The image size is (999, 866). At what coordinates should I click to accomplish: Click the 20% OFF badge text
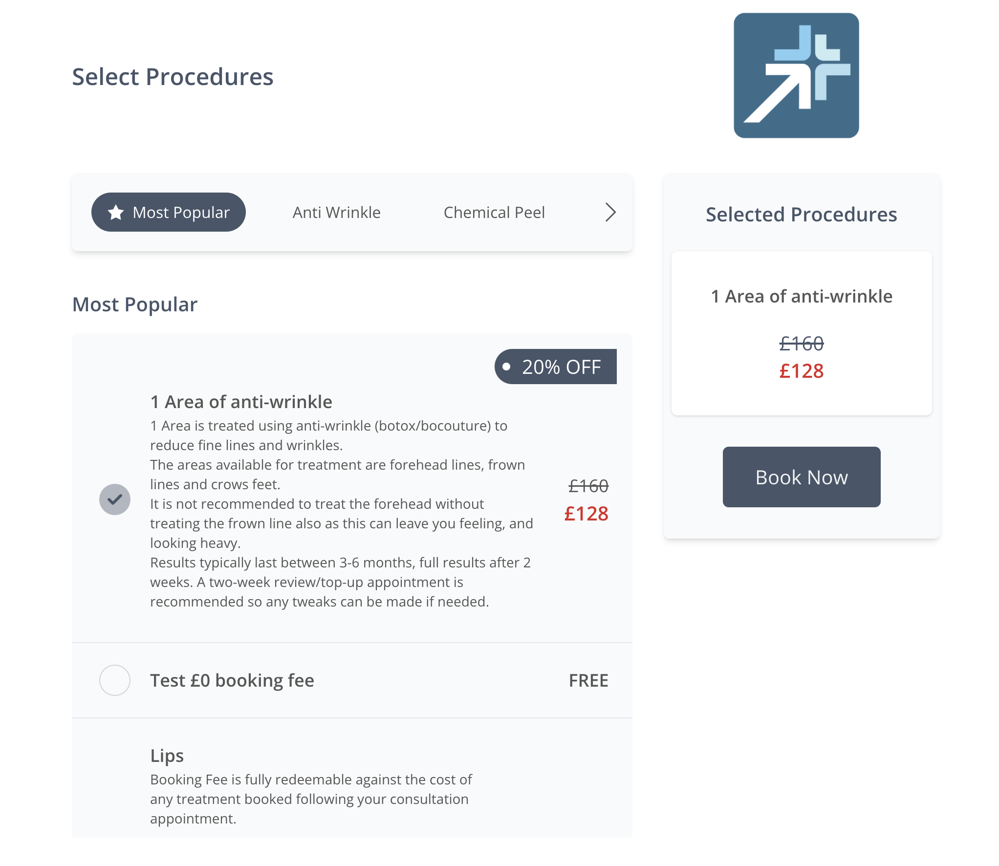[561, 367]
